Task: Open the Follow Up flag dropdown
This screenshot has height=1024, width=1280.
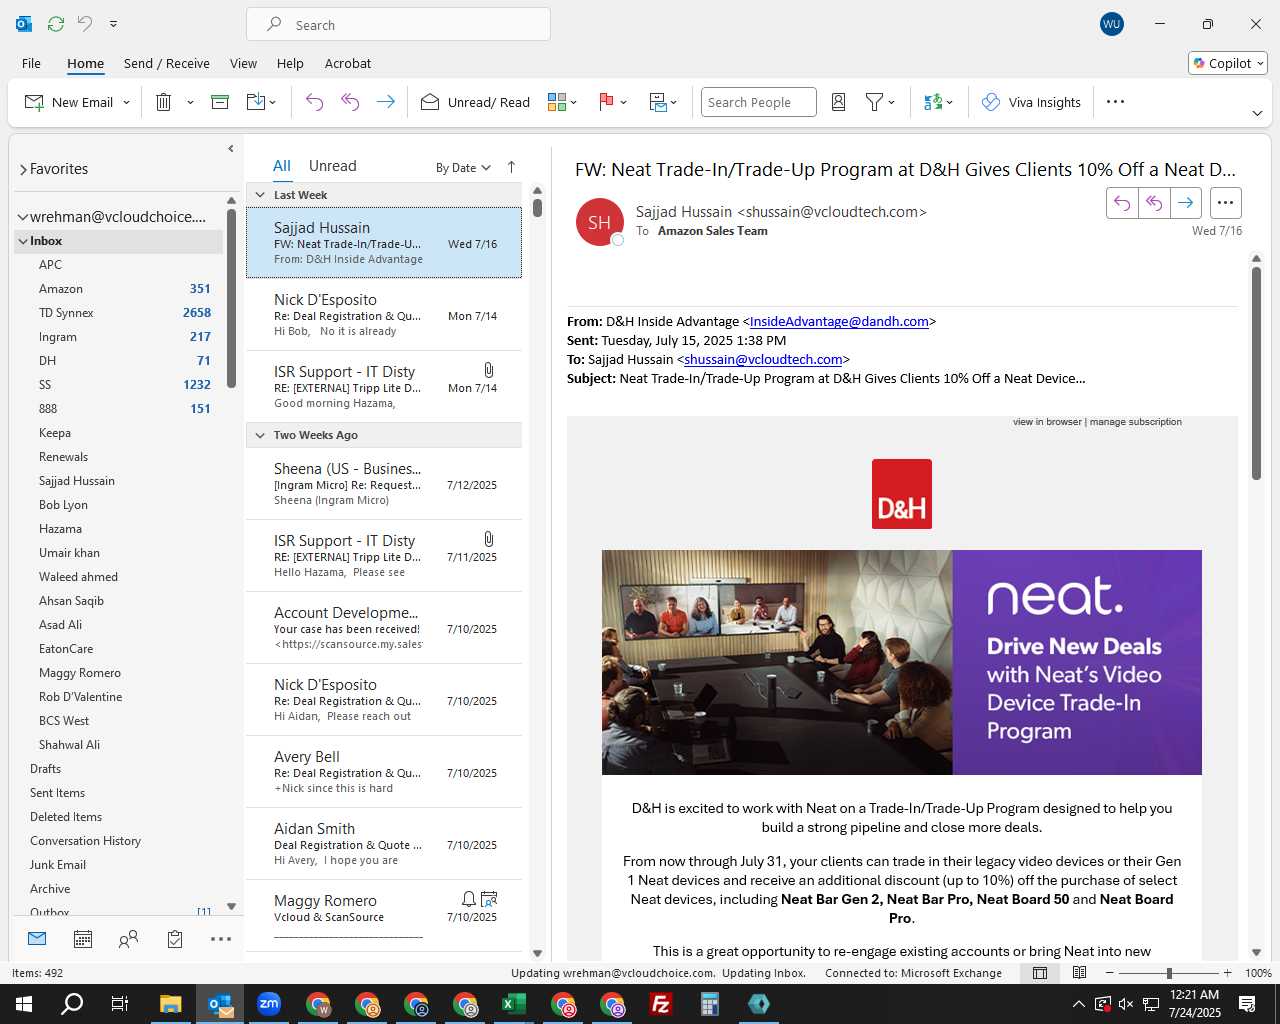Action: [x=612, y=102]
